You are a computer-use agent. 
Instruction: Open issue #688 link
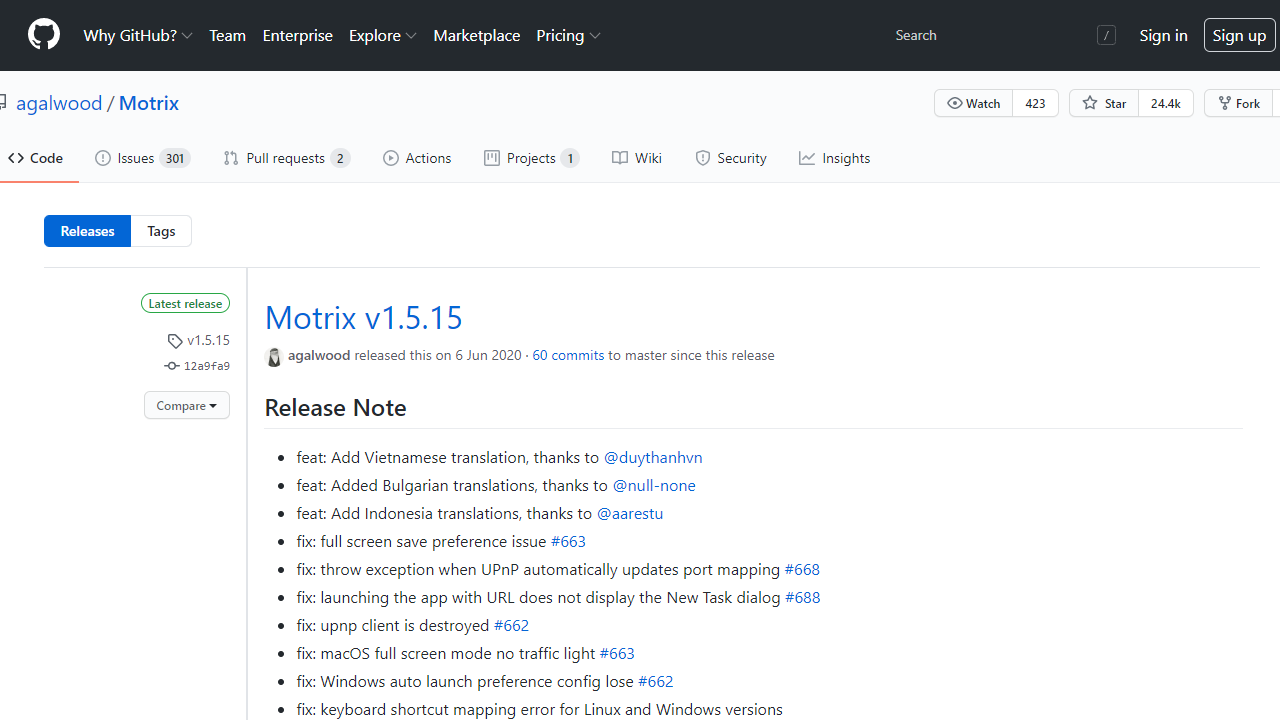click(802, 597)
